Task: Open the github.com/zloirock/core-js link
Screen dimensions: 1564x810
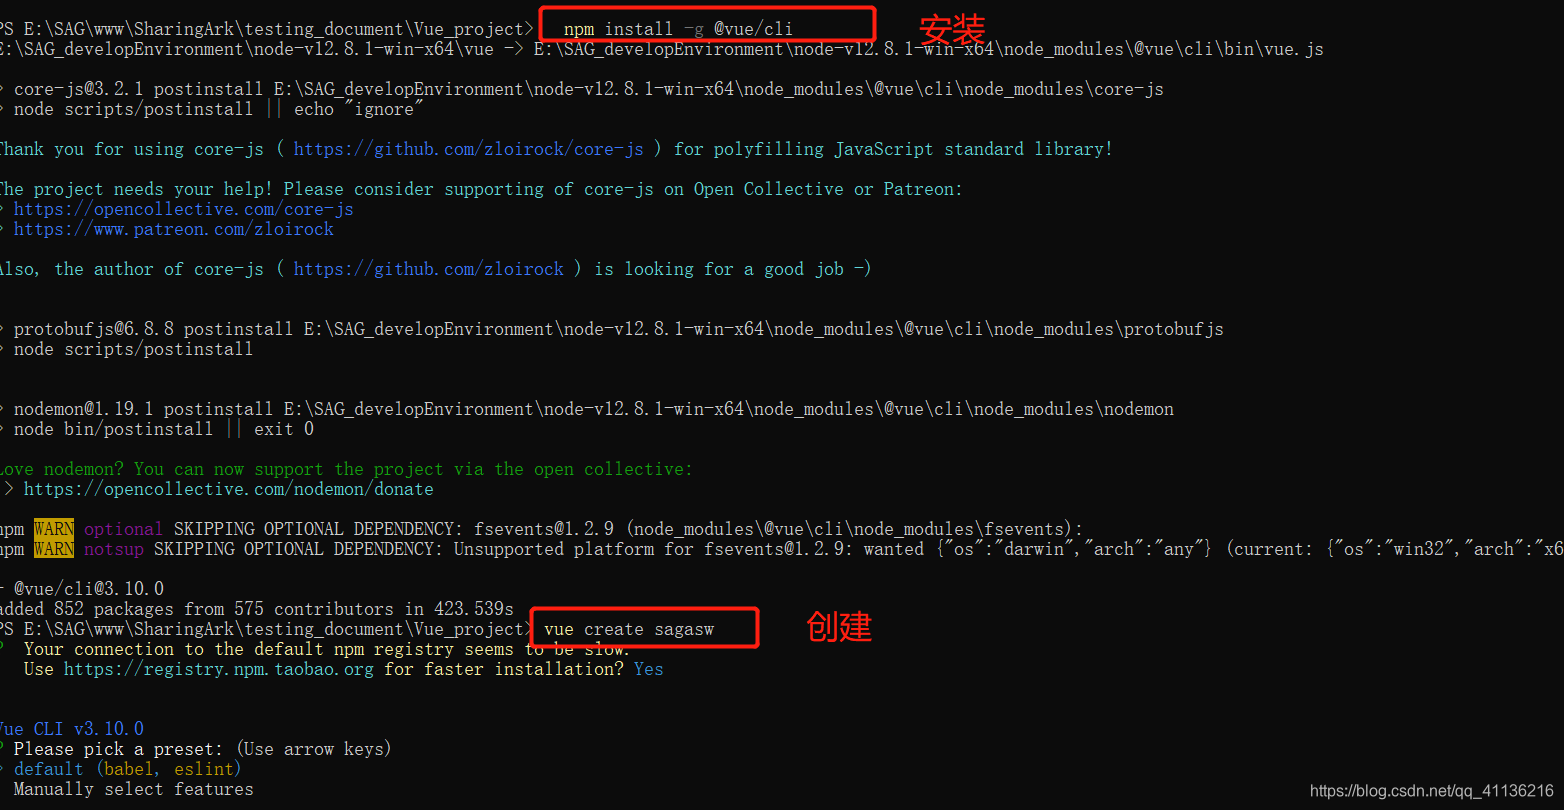Action: 469,149
